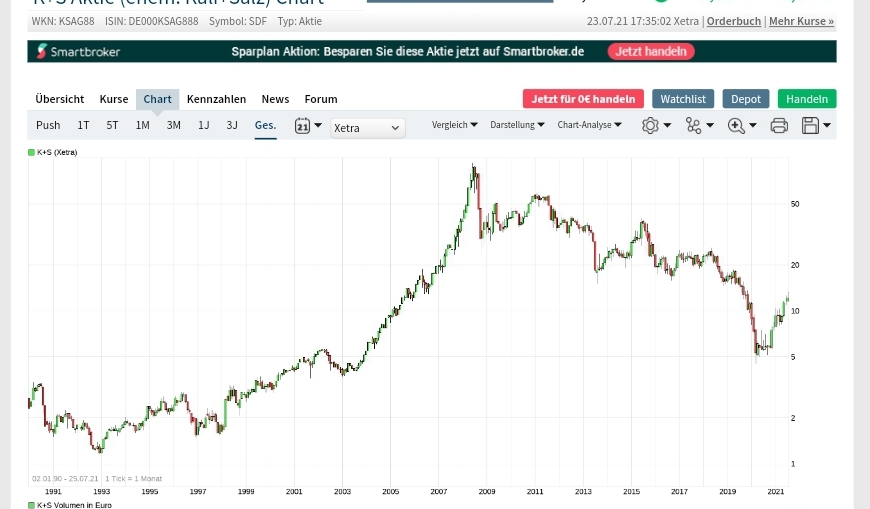Expand the Chart-Analyse dropdown
The image size is (870, 509).
589,125
